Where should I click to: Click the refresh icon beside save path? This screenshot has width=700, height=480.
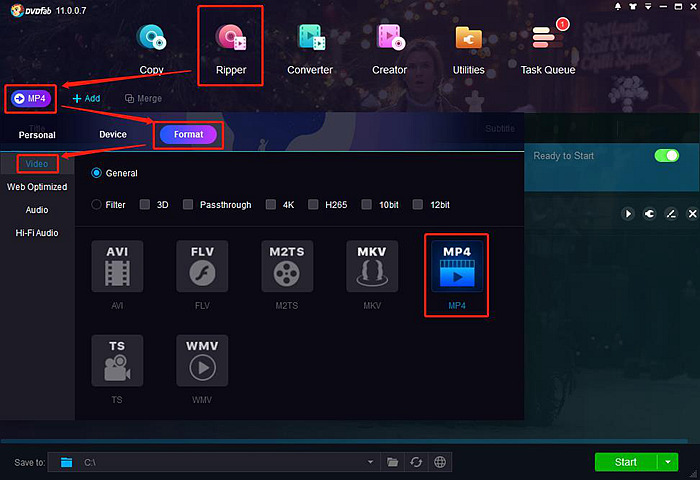point(416,462)
